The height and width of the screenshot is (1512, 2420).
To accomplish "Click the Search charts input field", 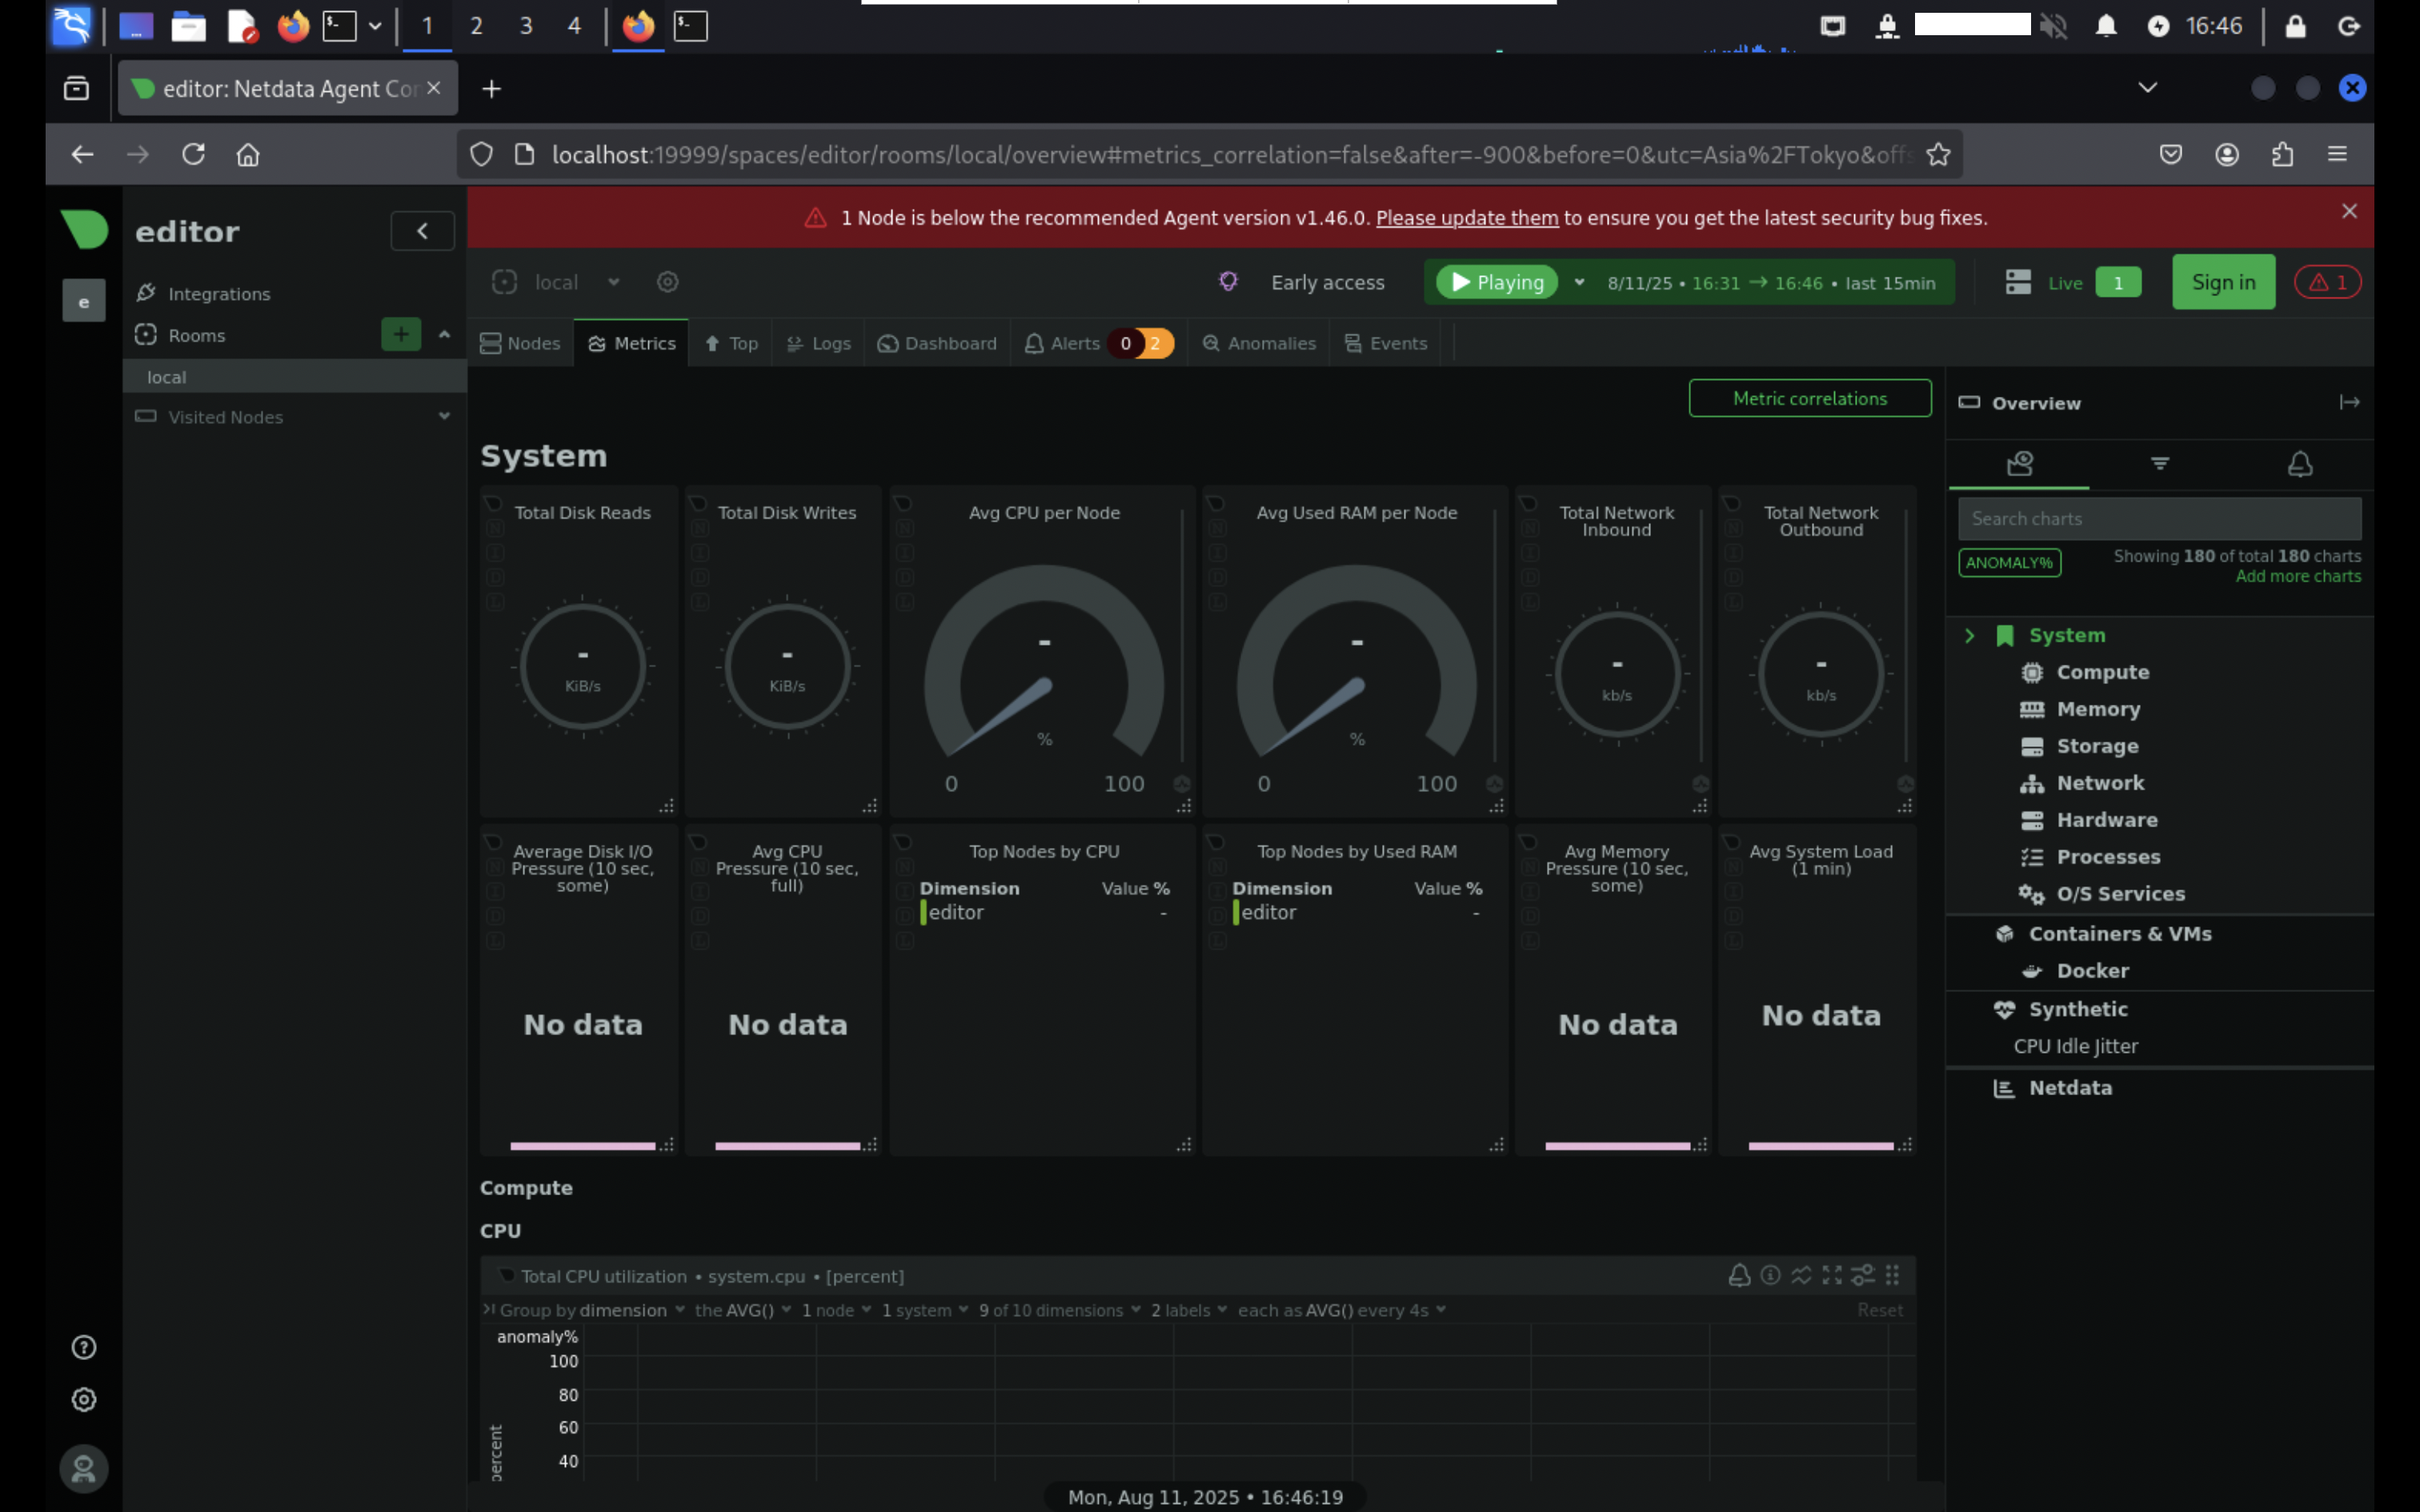I will pos(2159,518).
